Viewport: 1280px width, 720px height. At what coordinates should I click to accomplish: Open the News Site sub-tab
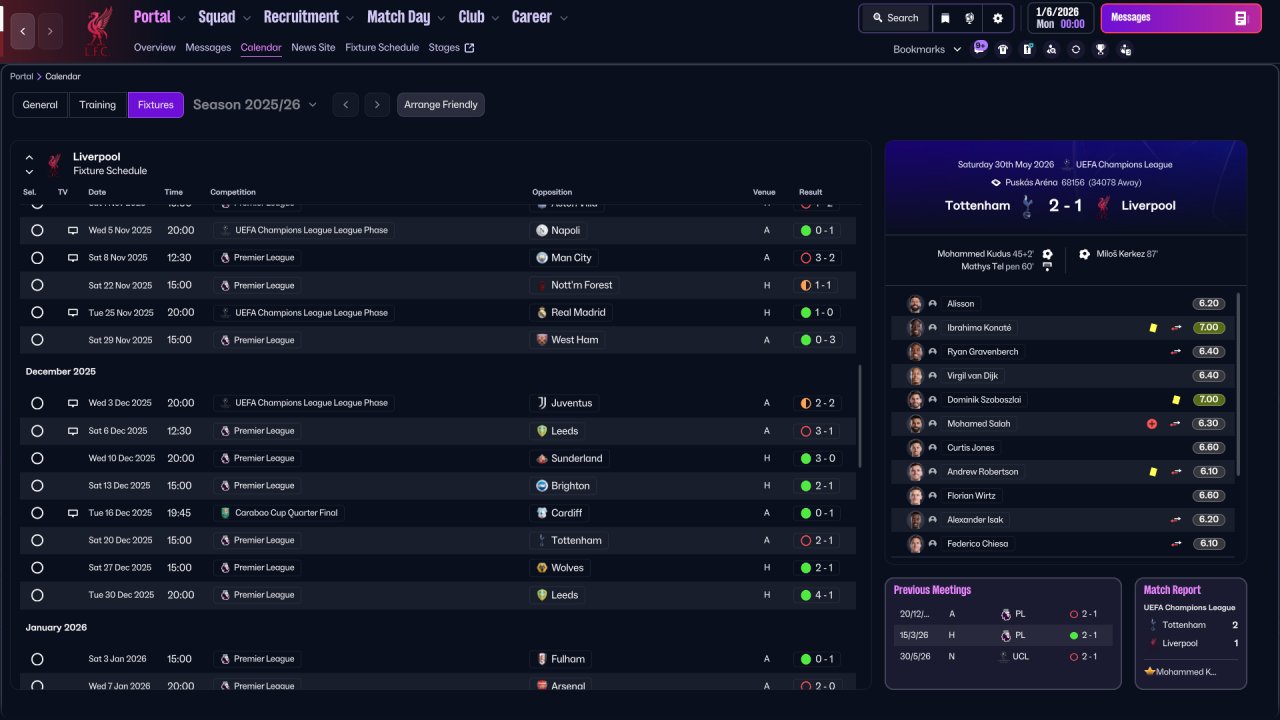click(313, 47)
